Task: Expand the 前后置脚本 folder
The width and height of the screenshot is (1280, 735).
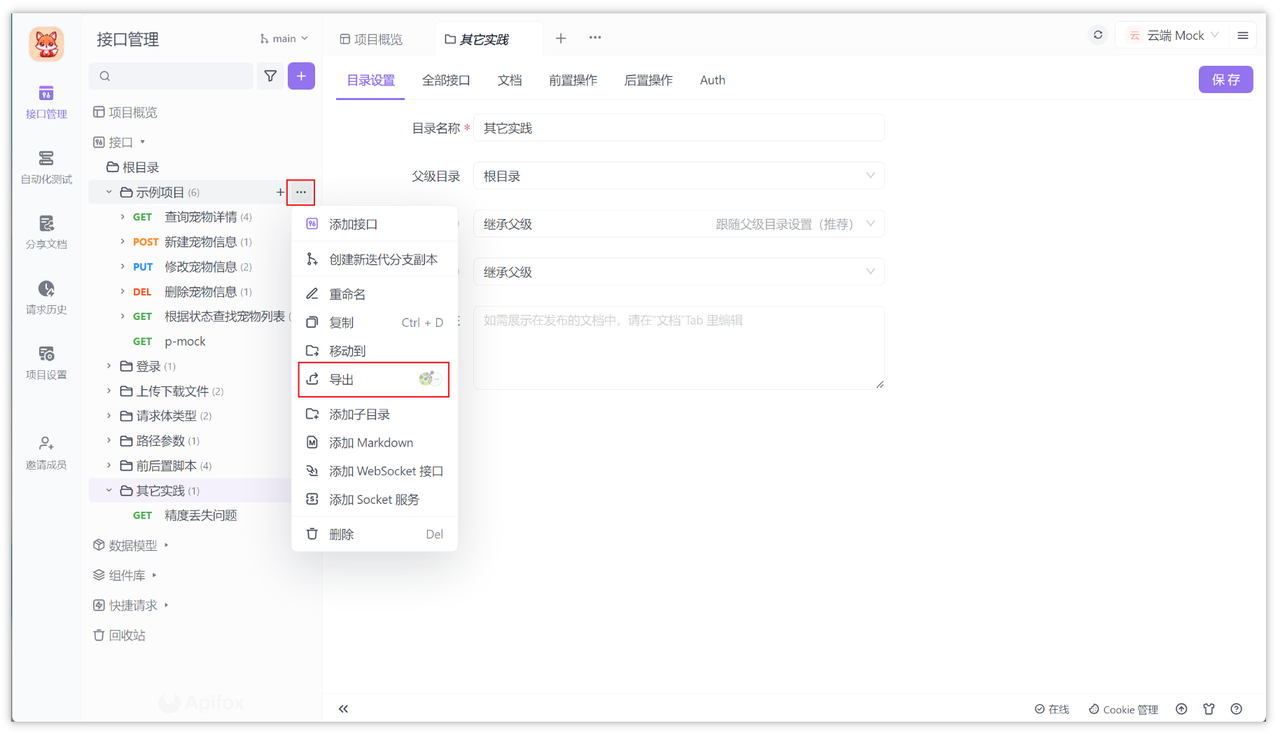Action: point(109,466)
